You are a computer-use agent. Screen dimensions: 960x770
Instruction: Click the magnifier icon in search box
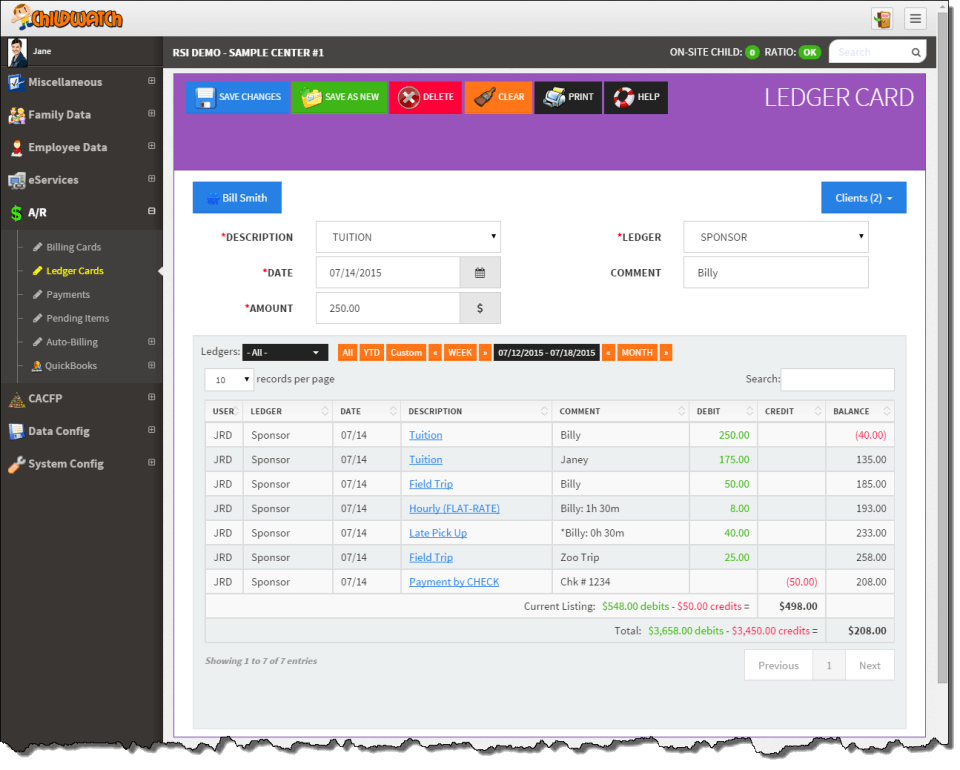(x=916, y=52)
